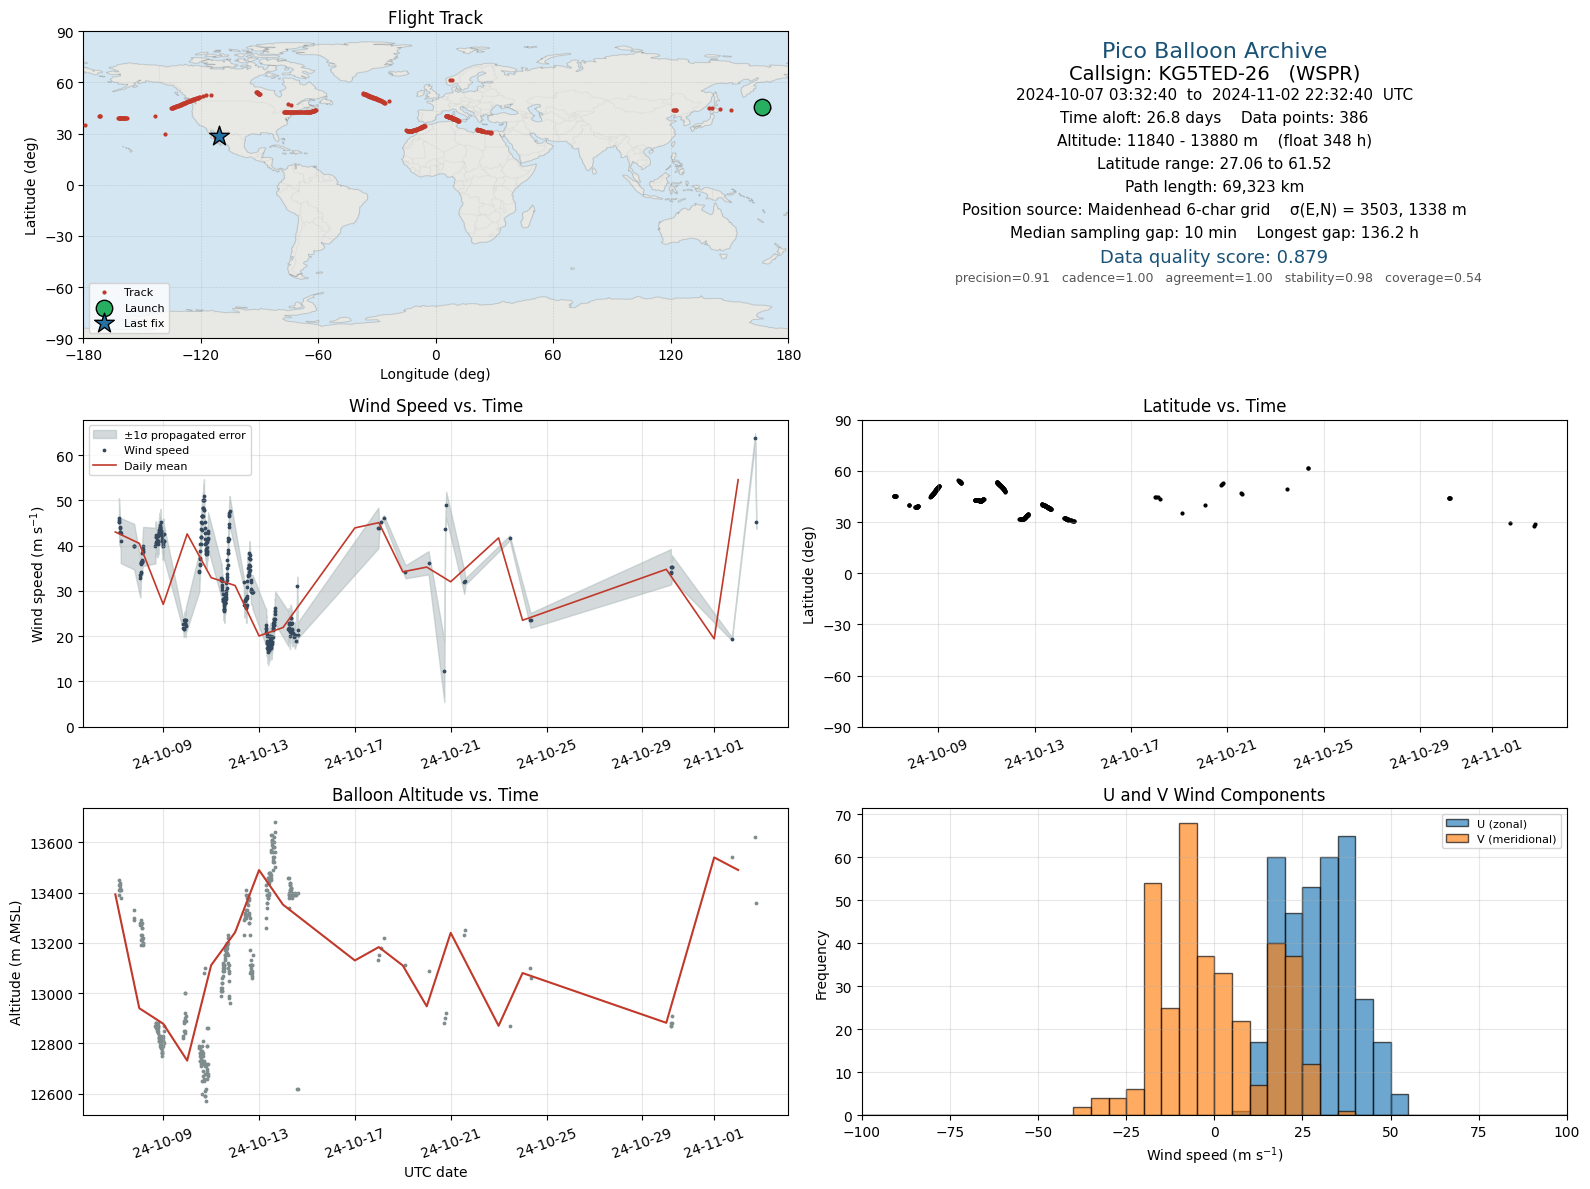Click the precision=0.91 sub-score text
The width and height of the screenshot is (1590, 1189).
pyautogui.click(x=1002, y=278)
